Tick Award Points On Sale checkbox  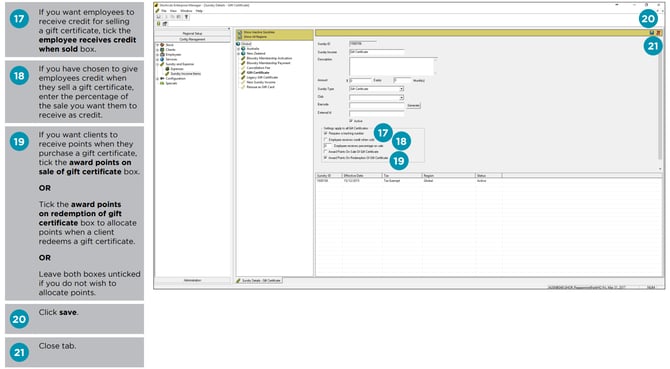[326, 152]
